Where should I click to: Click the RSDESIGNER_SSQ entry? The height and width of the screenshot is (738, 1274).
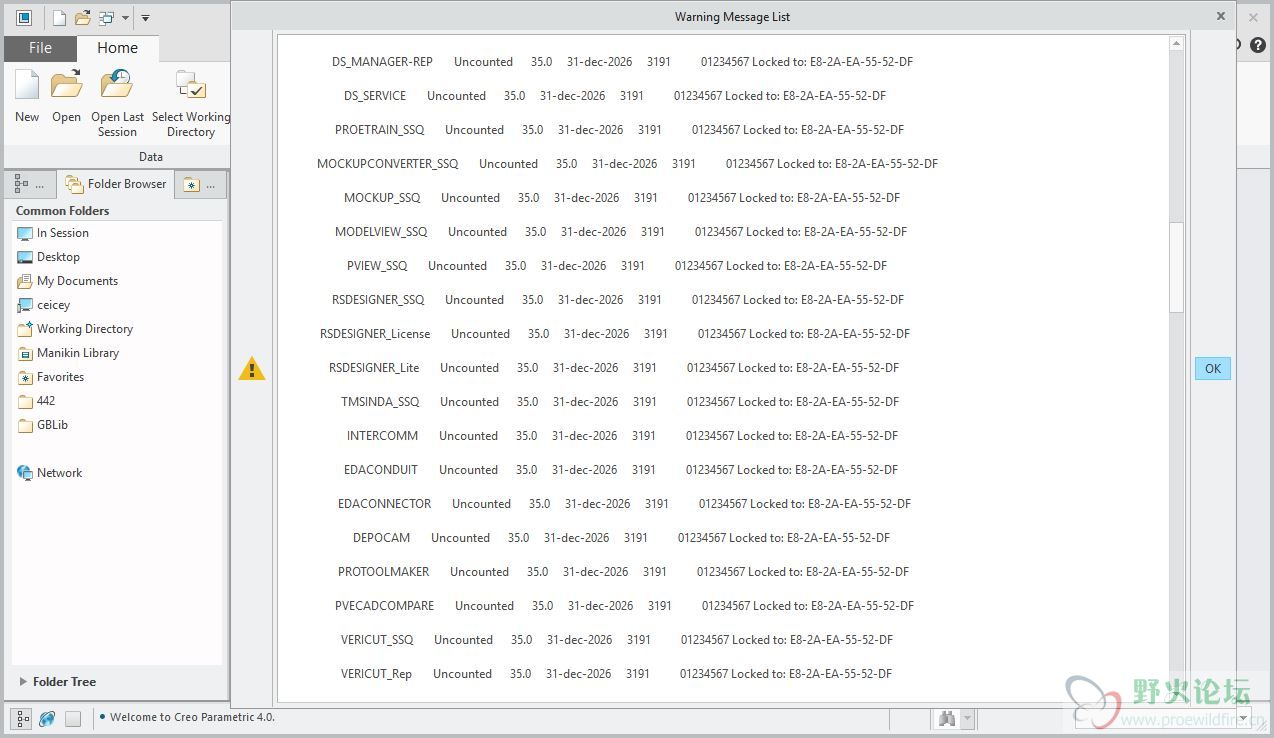tap(378, 300)
